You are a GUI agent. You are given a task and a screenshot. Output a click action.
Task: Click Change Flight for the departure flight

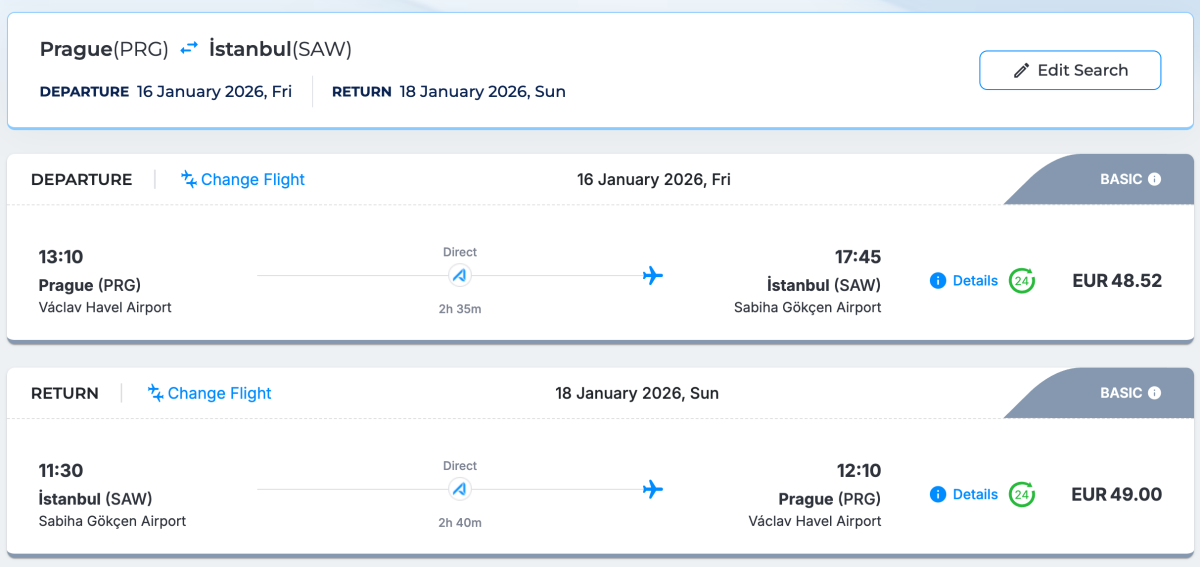[x=243, y=180]
